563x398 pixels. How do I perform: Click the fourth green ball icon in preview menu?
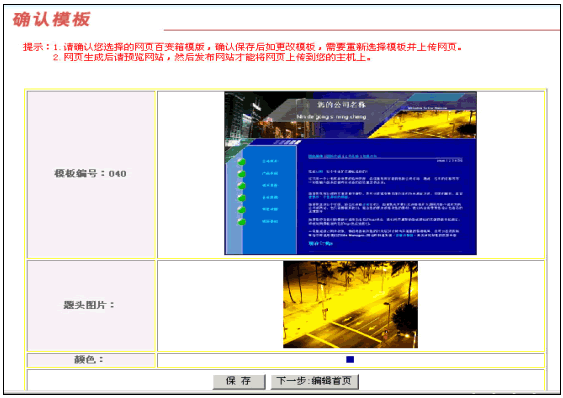pos(241,198)
